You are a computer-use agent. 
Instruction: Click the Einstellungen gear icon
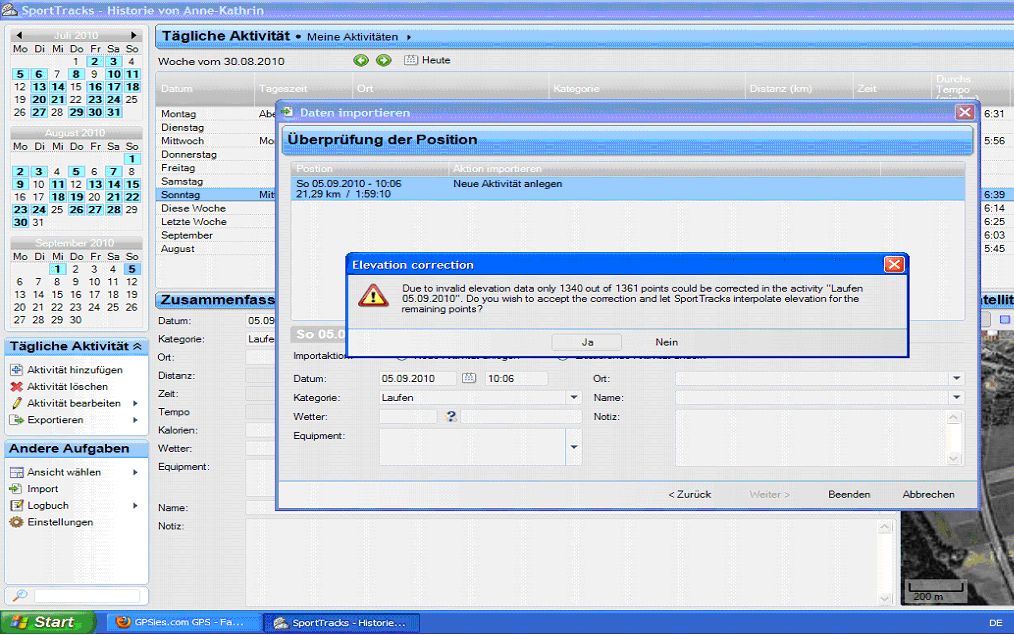click(x=16, y=522)
